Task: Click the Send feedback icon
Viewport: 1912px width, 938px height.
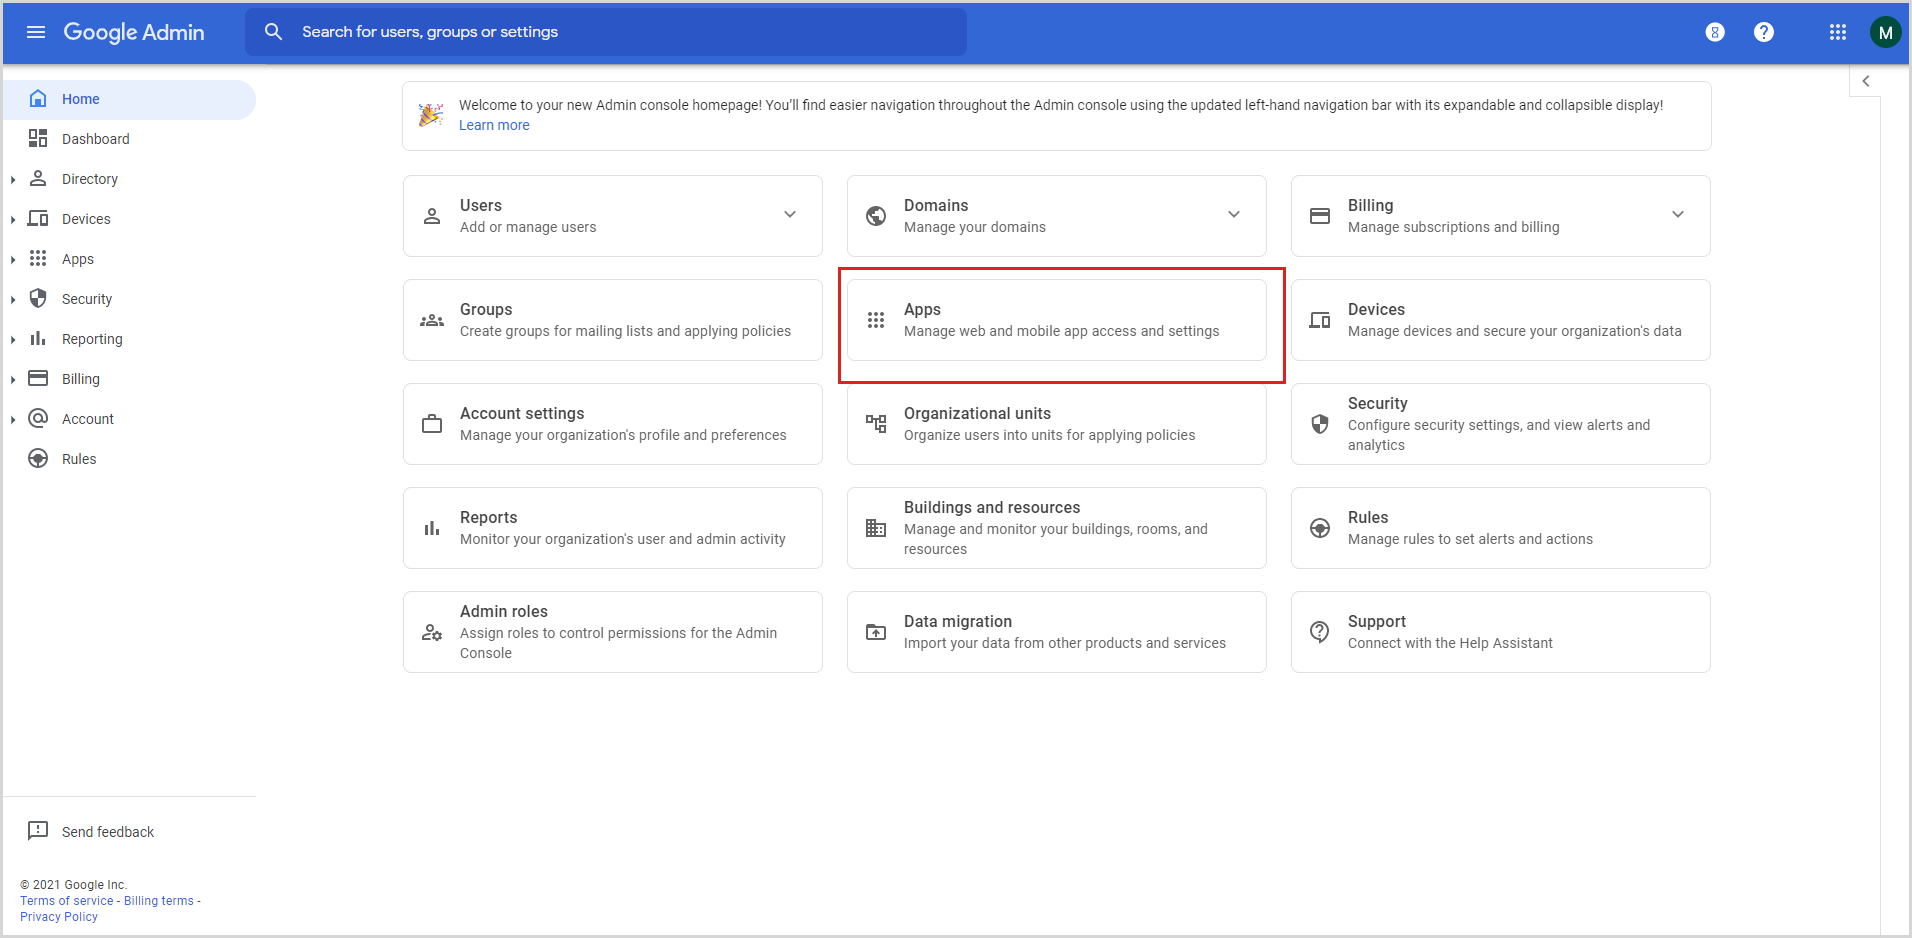Action: [x=38, y=831]
